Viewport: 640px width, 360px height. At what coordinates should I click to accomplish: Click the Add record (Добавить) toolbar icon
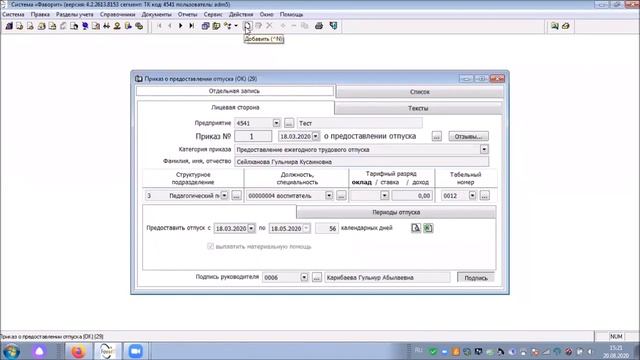click(x=247, y=26)
